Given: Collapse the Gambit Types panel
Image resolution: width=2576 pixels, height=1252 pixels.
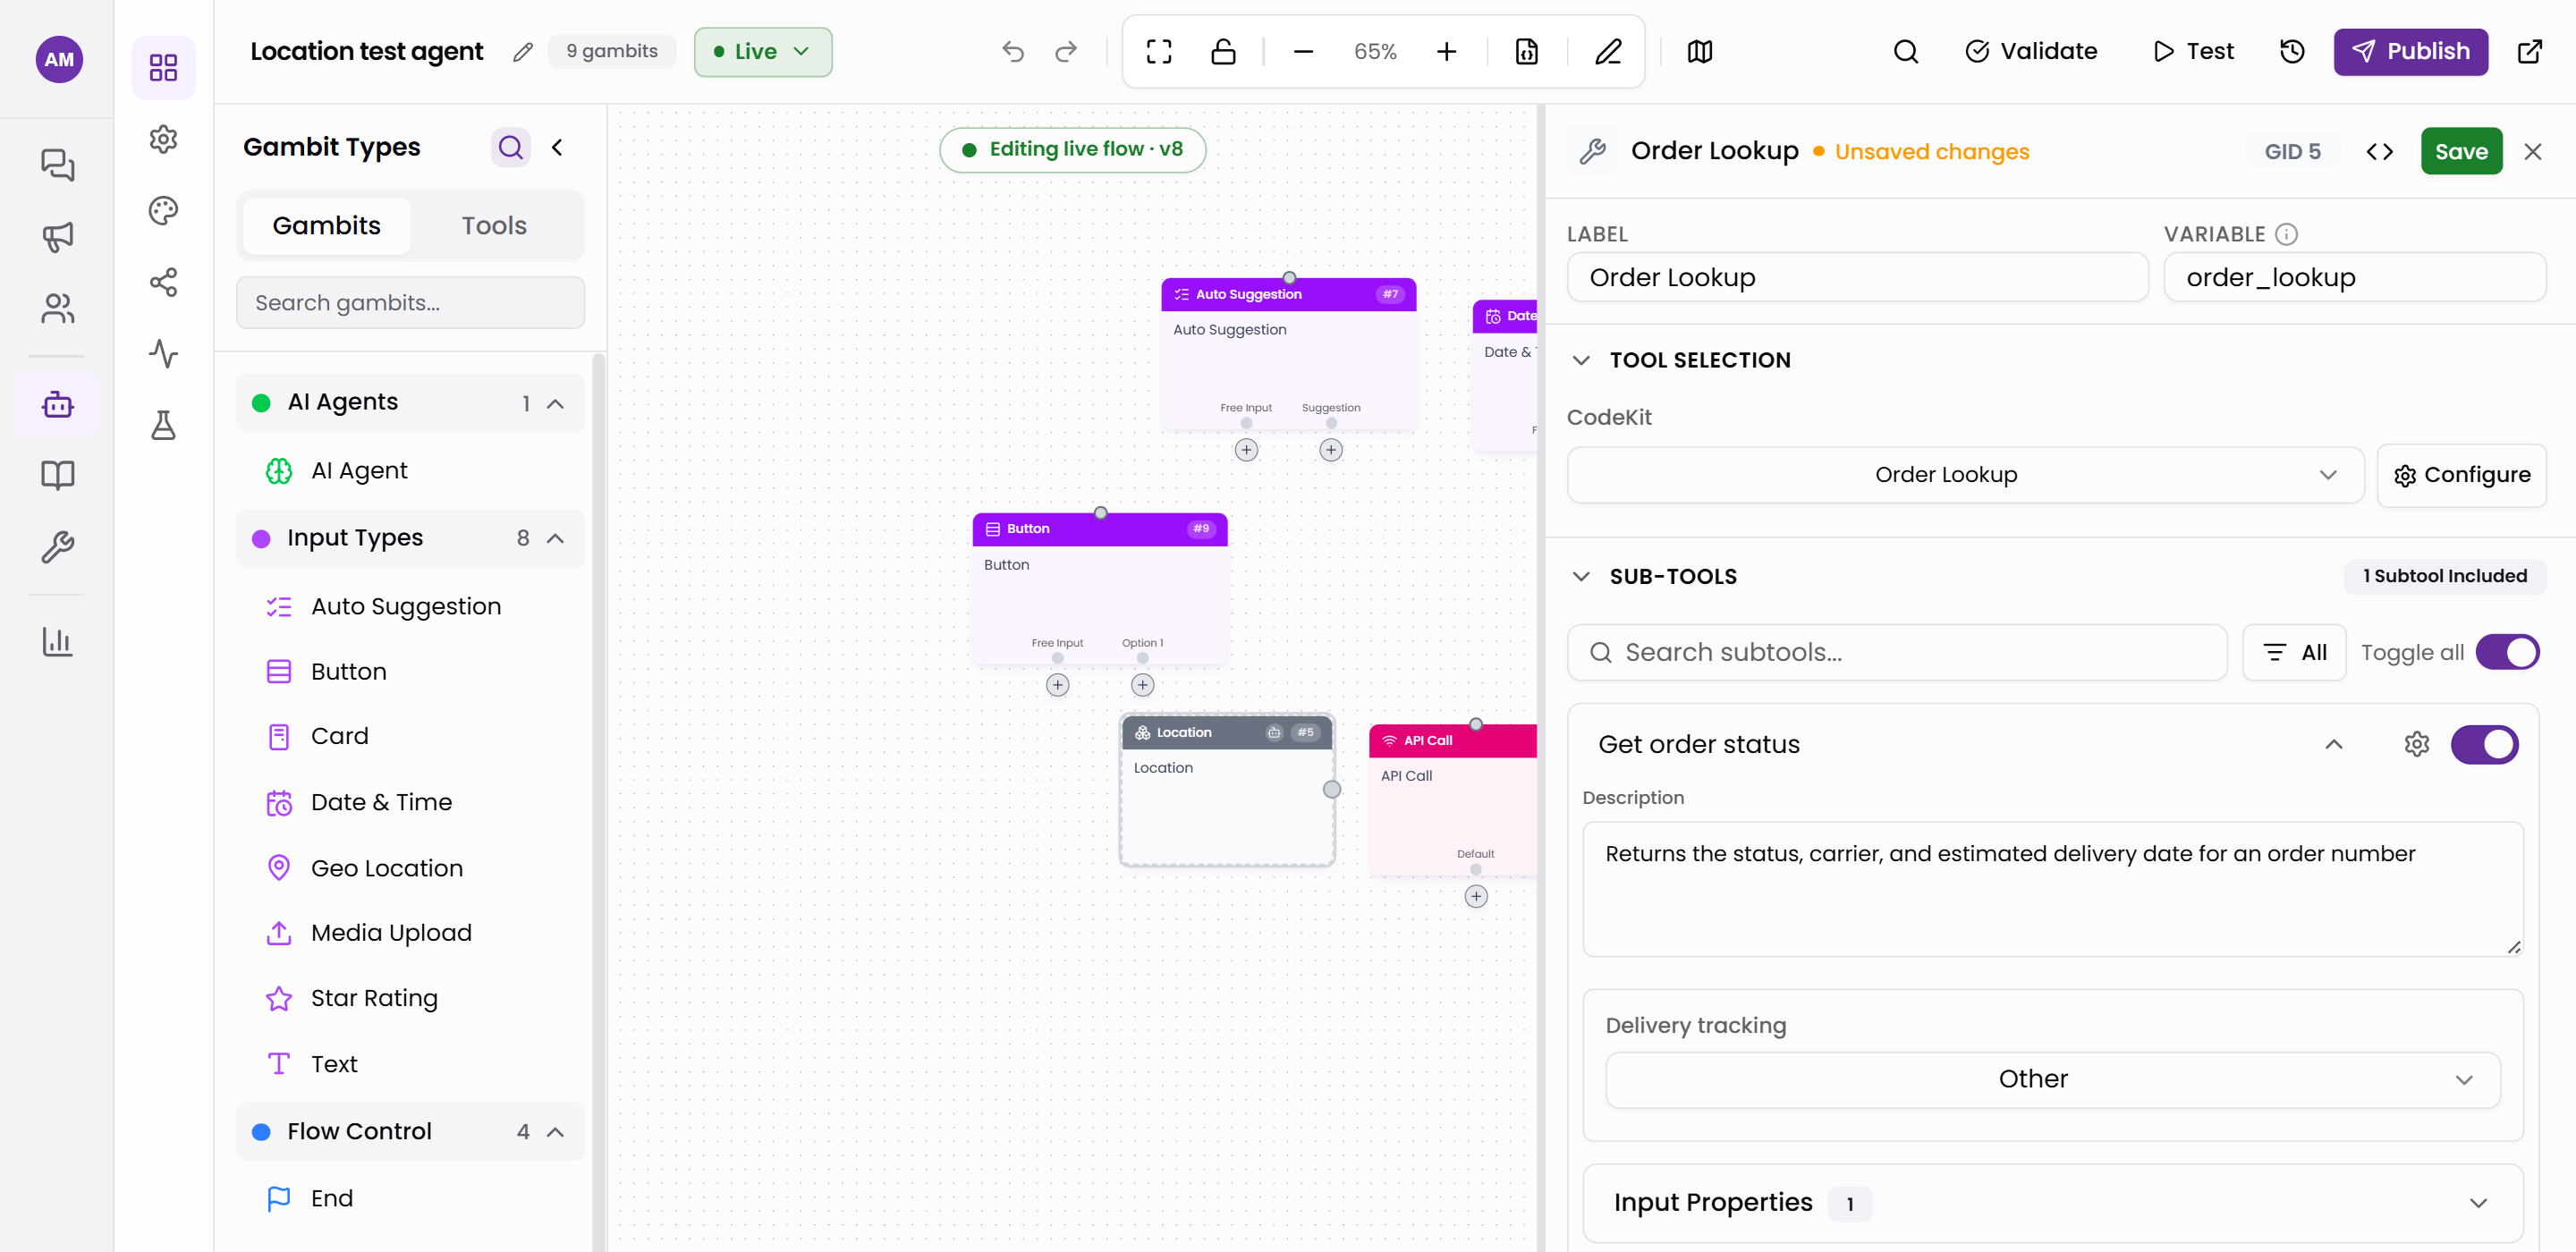Looking at the screenshot, I should (x=557, y=148).
